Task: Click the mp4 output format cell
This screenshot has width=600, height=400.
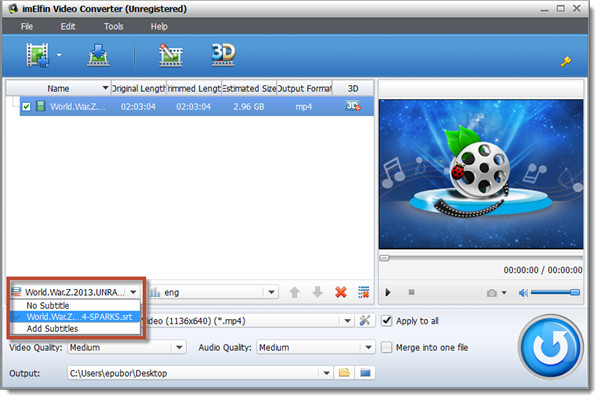Action: coord(303,106)
